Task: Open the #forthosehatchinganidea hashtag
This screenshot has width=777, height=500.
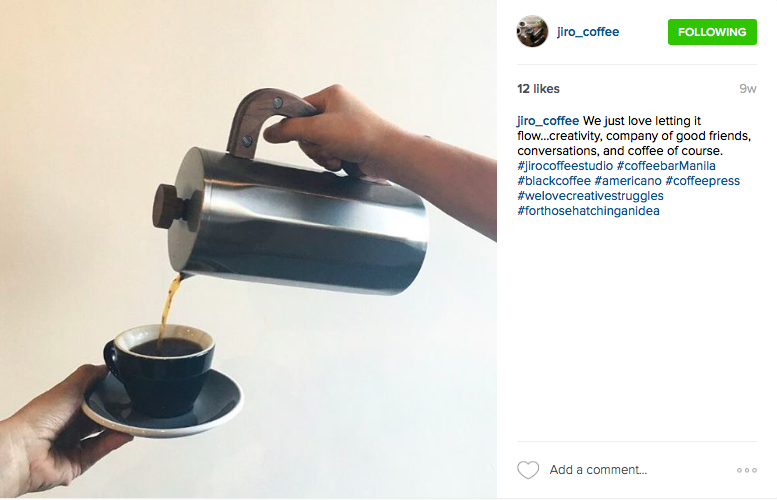Action: pyautogui.click(x=588, y=211)
